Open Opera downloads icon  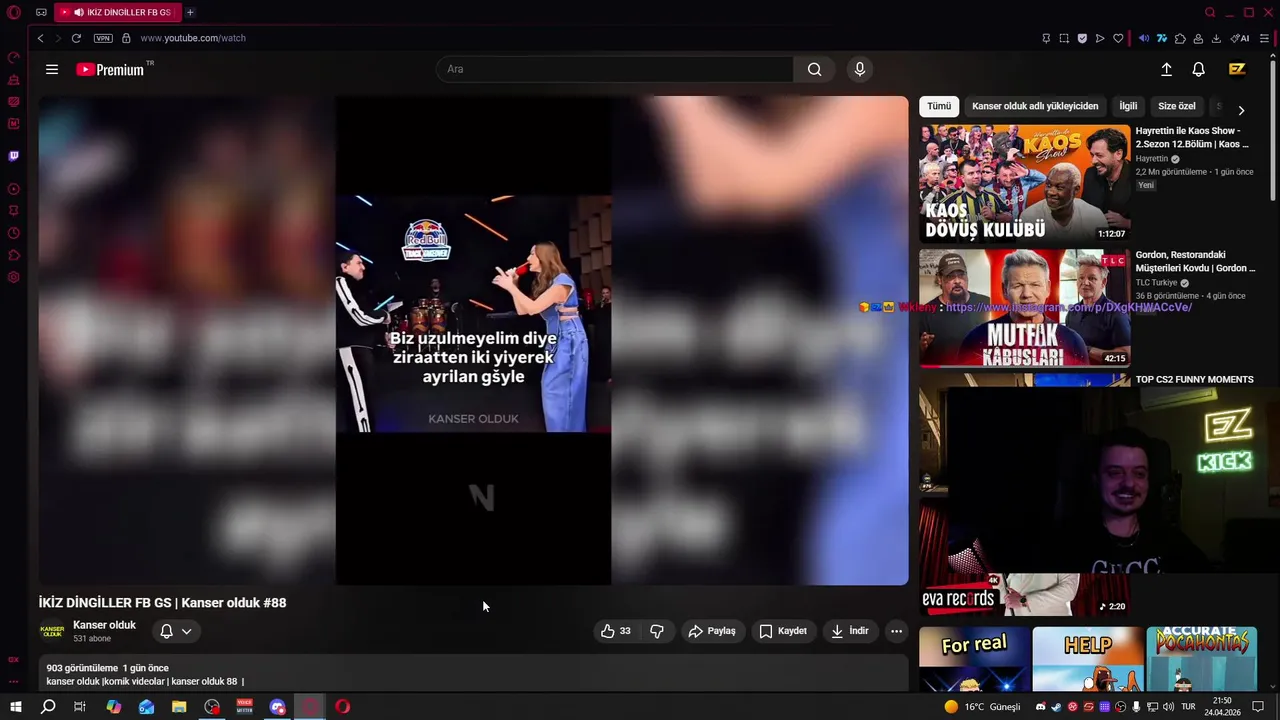[1216, 38]
